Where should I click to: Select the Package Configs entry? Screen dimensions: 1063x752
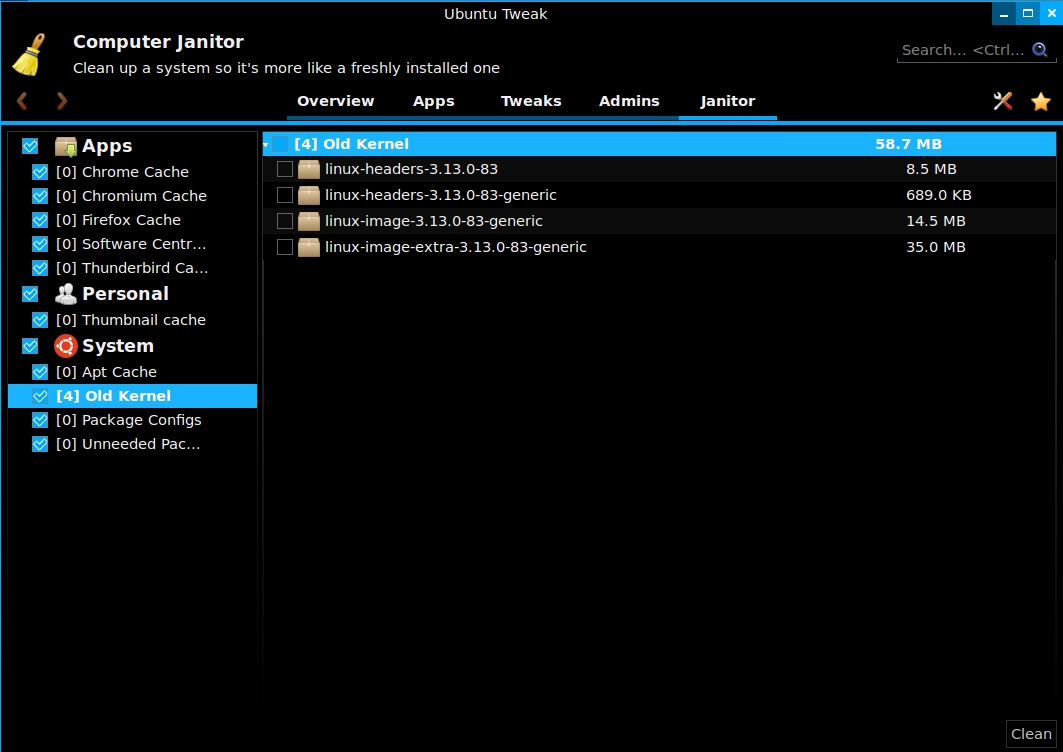141,420
